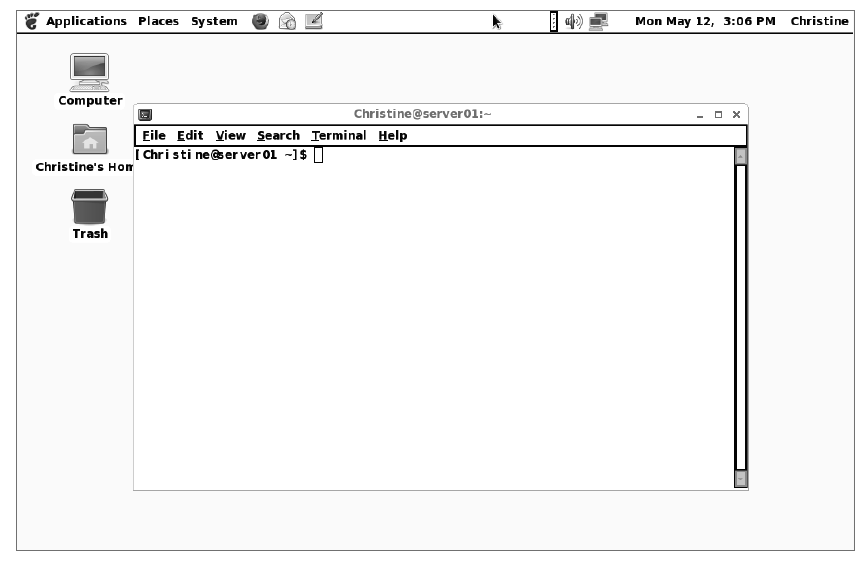Screen dimensions: 867x564
Task: Click the terminal vertical scrollbar track
Action: point(740,317)
